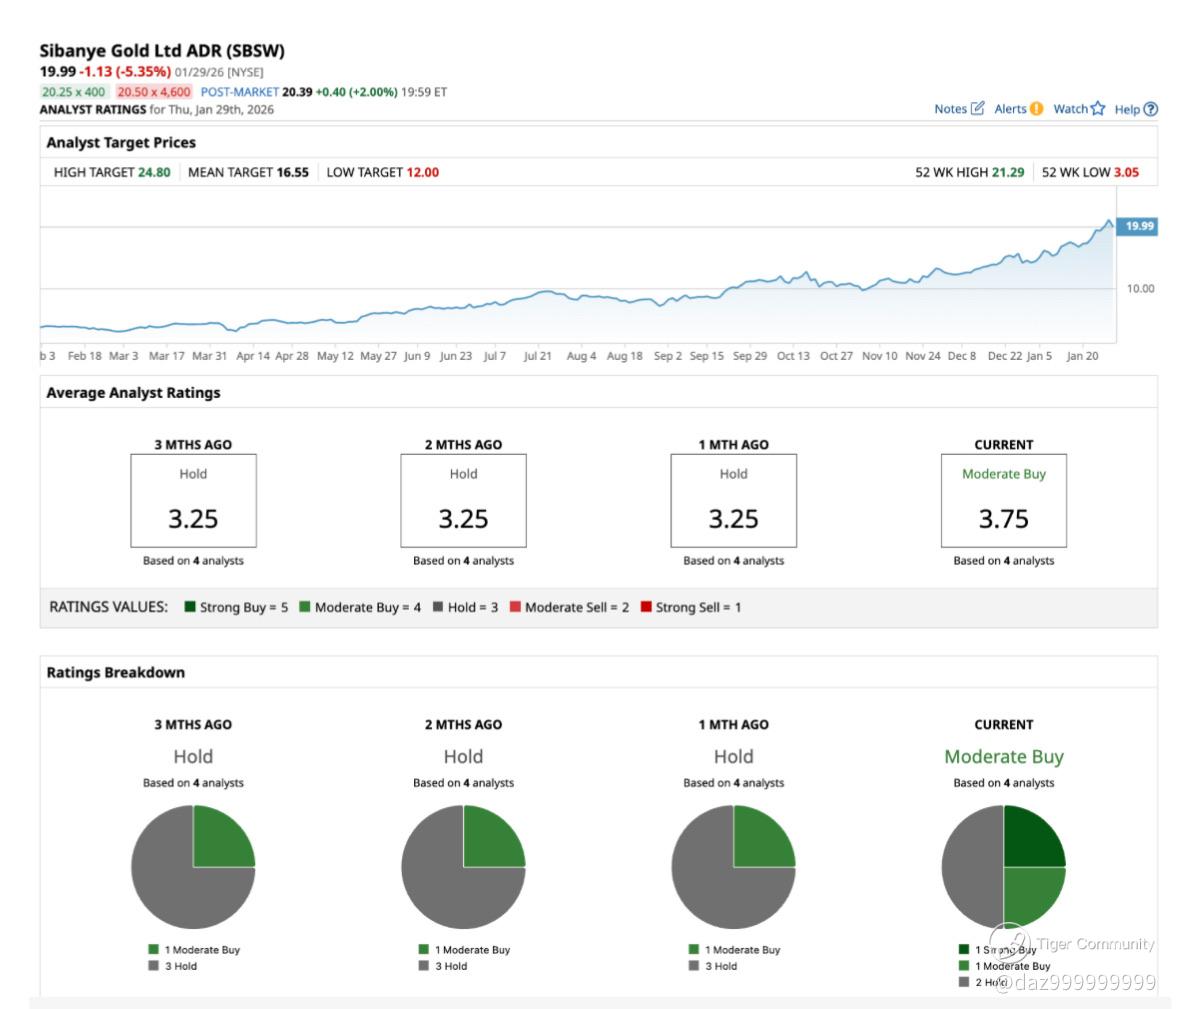Click the orange Alerts icon
This screenshot has height=1009, width=1179.
coord(1036,109)
